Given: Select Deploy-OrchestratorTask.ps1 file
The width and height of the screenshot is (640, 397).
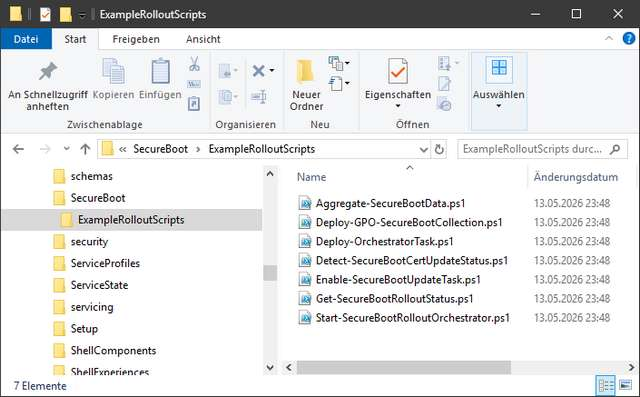Looking at the screenshot, I should click(384, 242).
